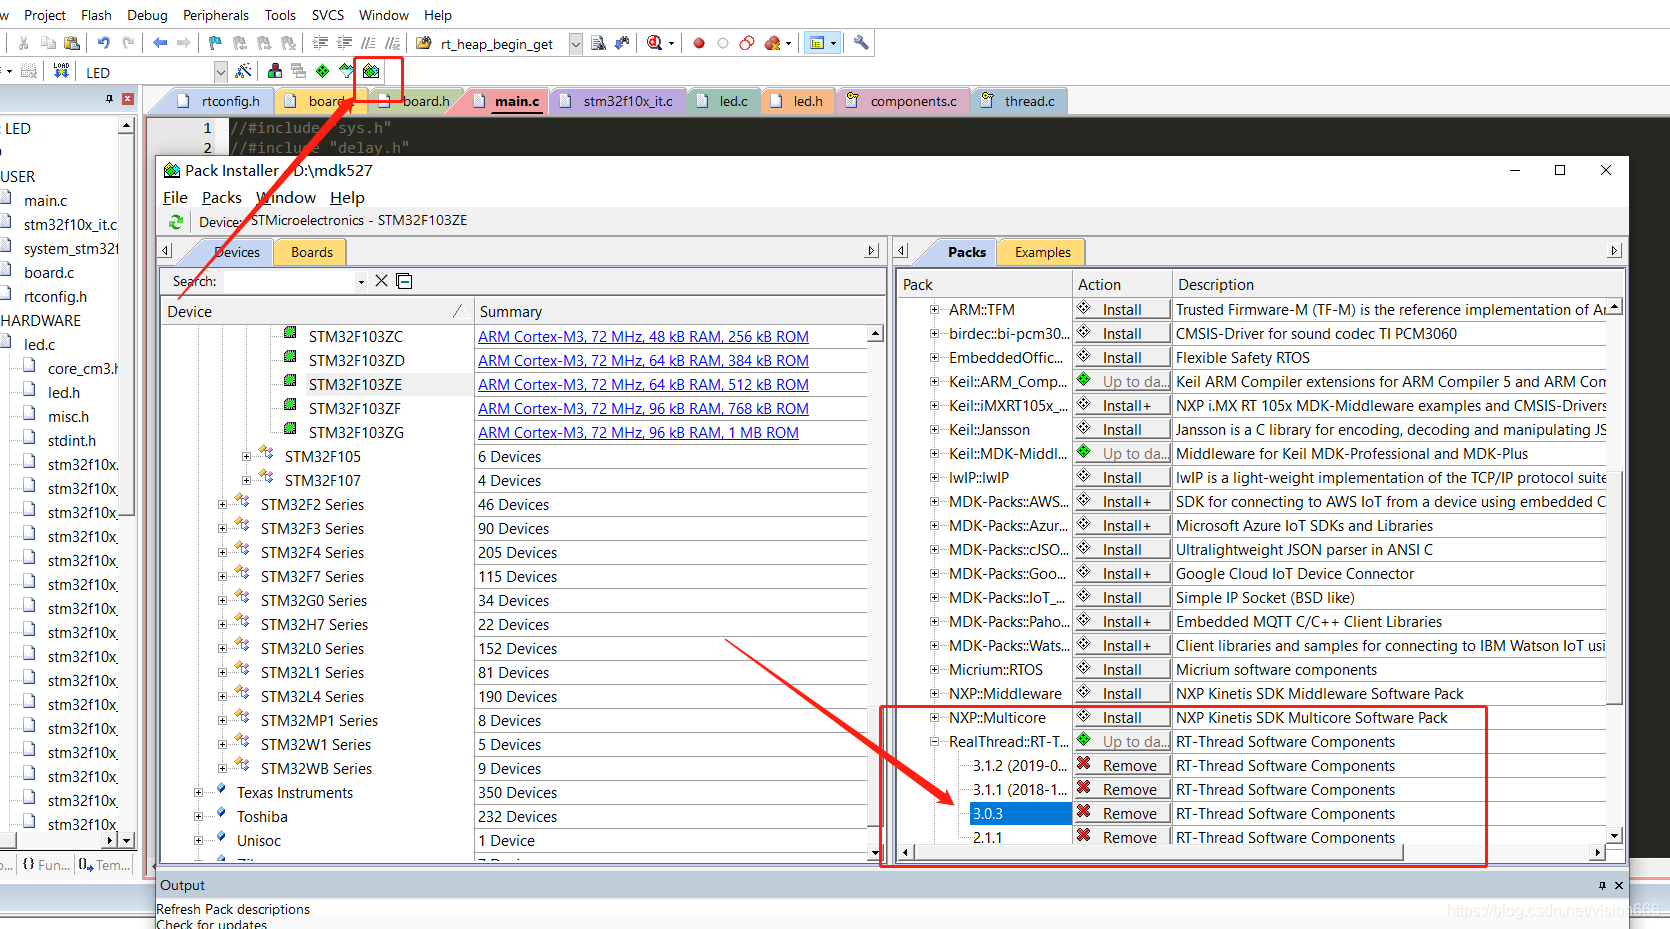Viewport: 1670px width, 929px height.
Task: Open STM32F103ZE summary link
Action: pyautogui.click(x=643, y=385)
